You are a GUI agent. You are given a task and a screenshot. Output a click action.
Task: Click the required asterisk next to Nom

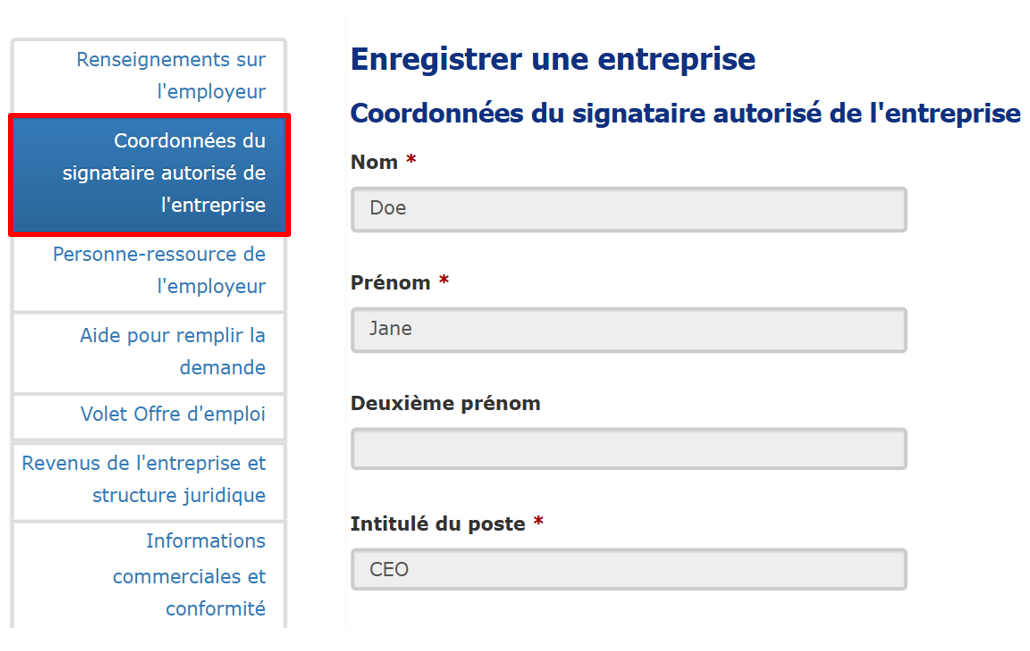pos(410,158)
